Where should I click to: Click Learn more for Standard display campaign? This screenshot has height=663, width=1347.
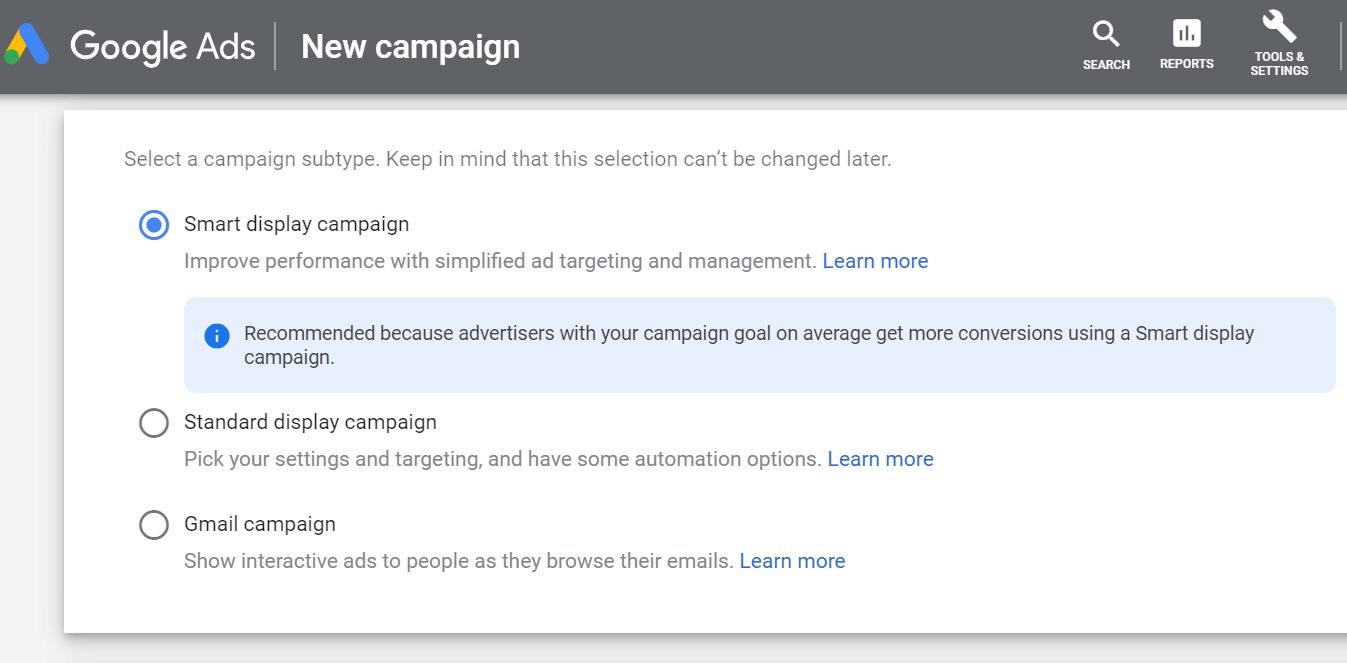[881, 459]
